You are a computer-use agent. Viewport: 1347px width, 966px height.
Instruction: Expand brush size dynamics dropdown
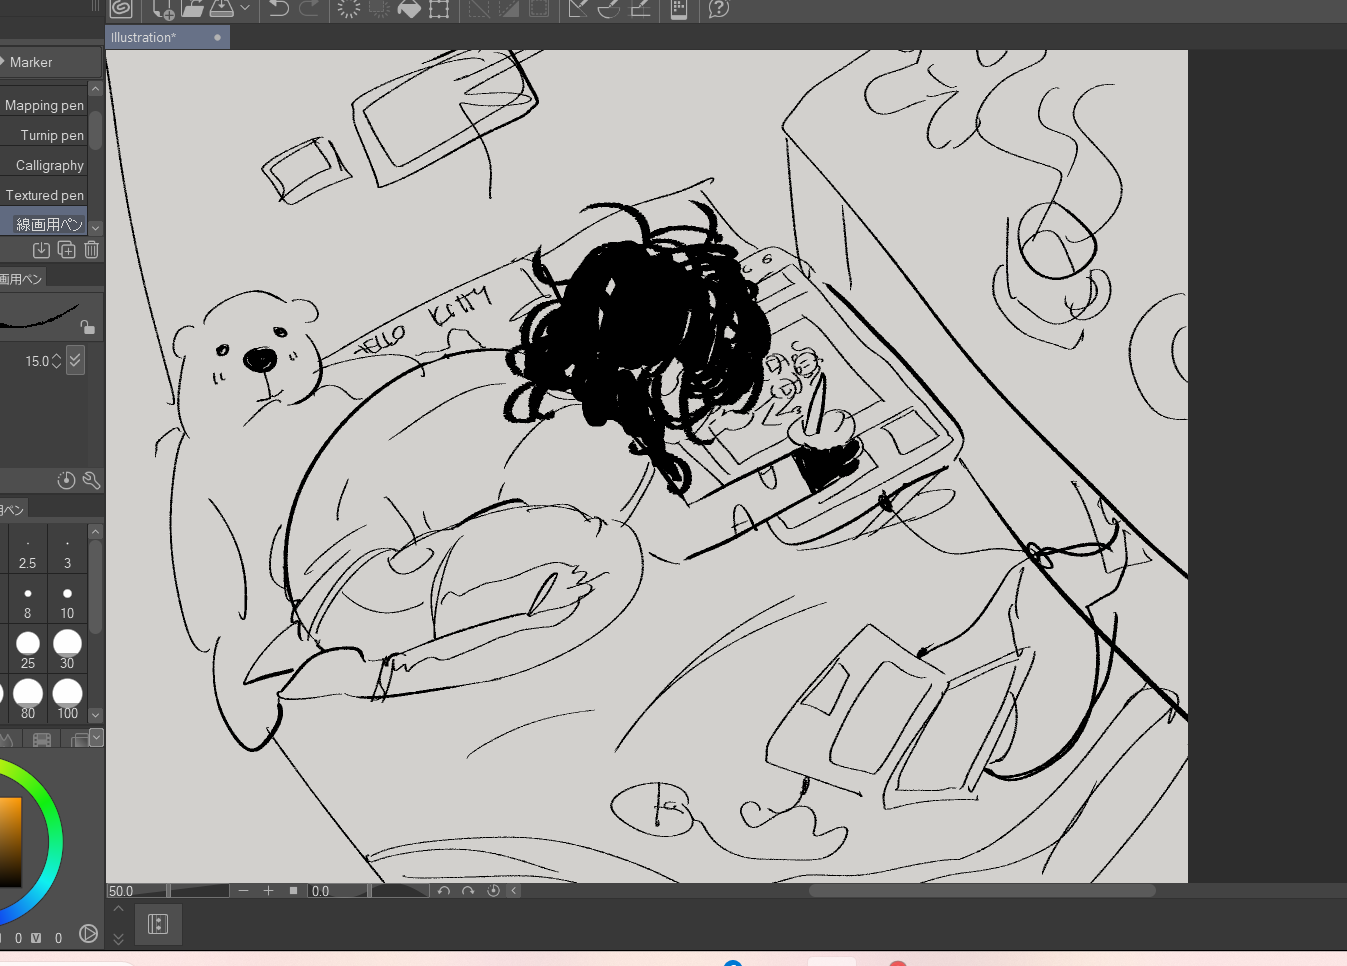[x=76, y=361]
